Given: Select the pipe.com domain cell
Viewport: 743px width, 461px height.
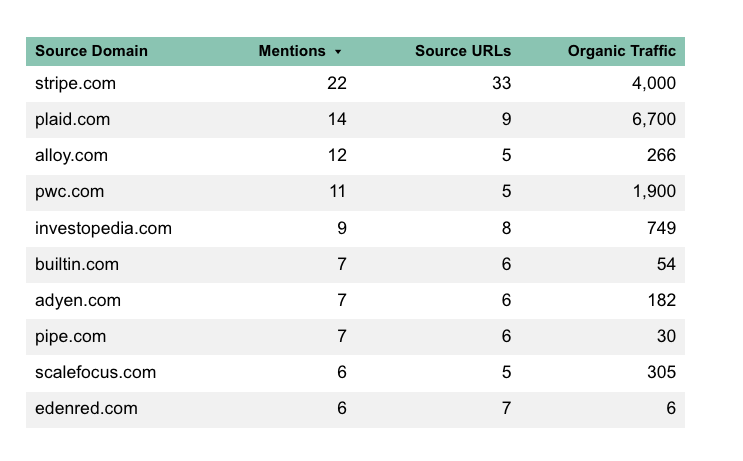Looking at the screenshot, I should (70, 336).
